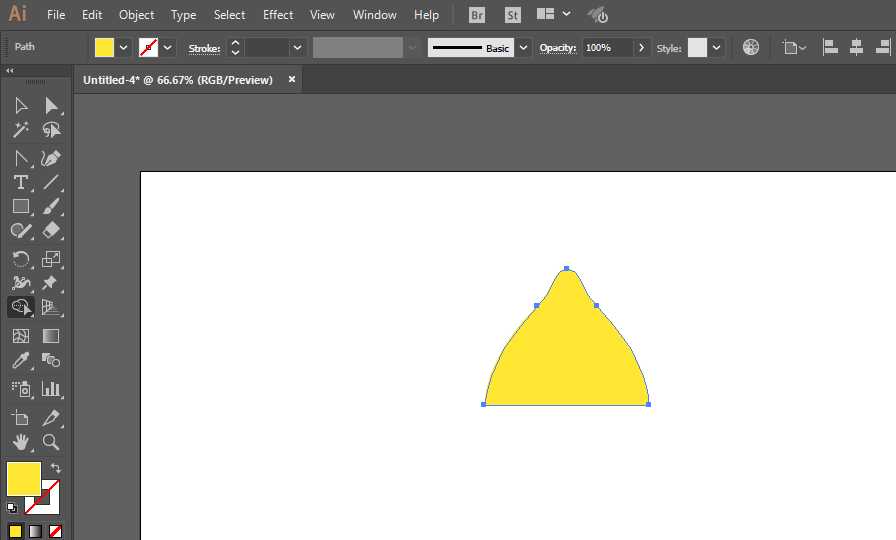Image resolution: width=896 pixels, height=540 pixels.
Task: Activate the Gradient tool
Action: coord(51,336)
